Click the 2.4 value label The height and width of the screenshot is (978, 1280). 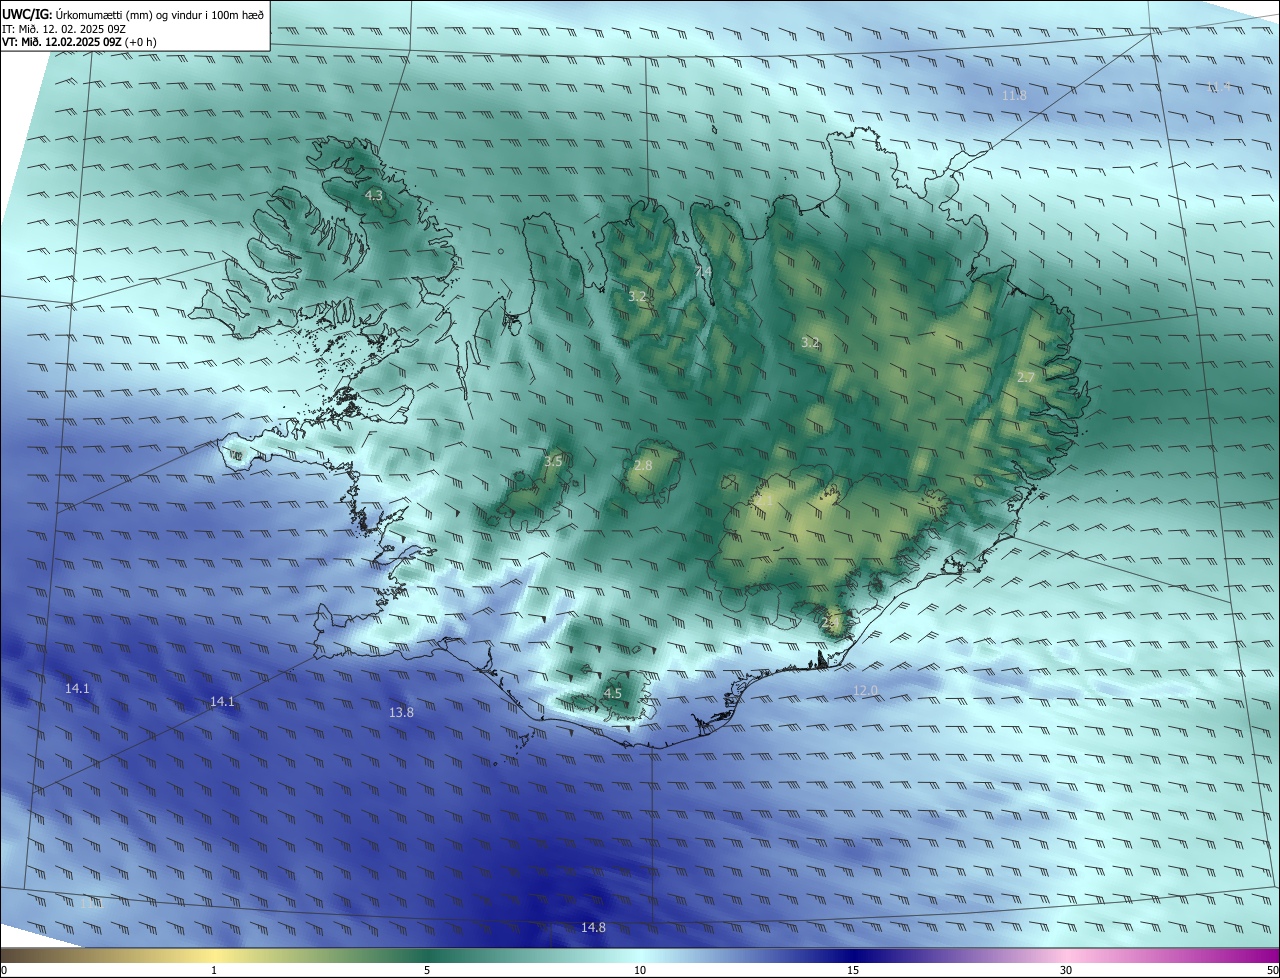pyautogui.click(x=829, y=622)
